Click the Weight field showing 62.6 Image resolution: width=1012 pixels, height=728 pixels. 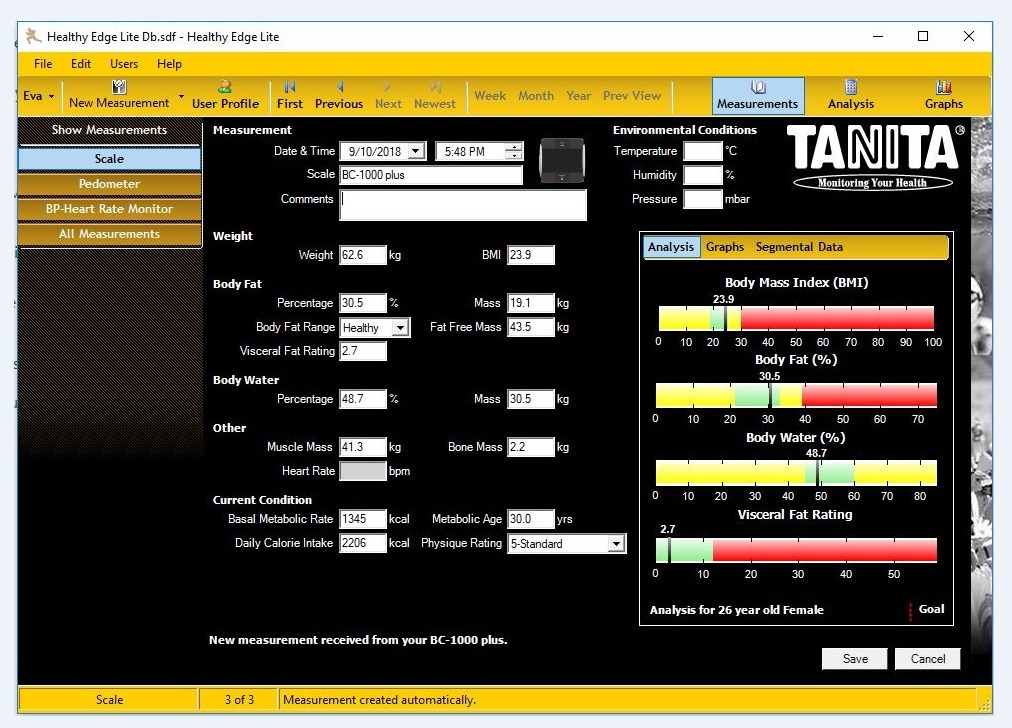pyautogui.click(x=363, y=255)
